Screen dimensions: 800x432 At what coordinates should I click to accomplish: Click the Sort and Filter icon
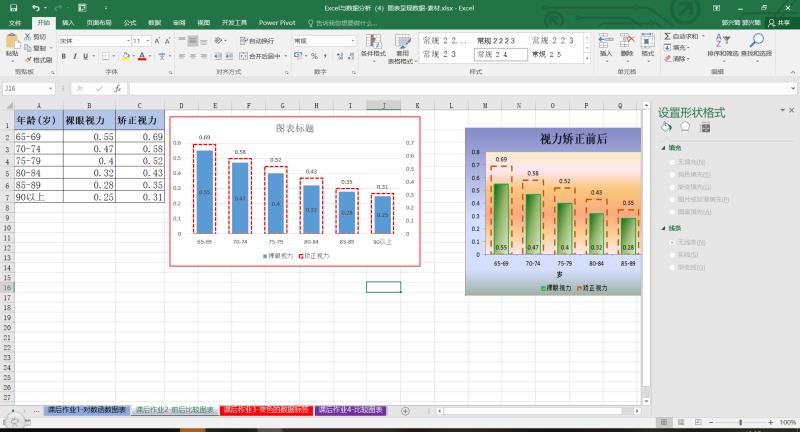pos(721,41)
